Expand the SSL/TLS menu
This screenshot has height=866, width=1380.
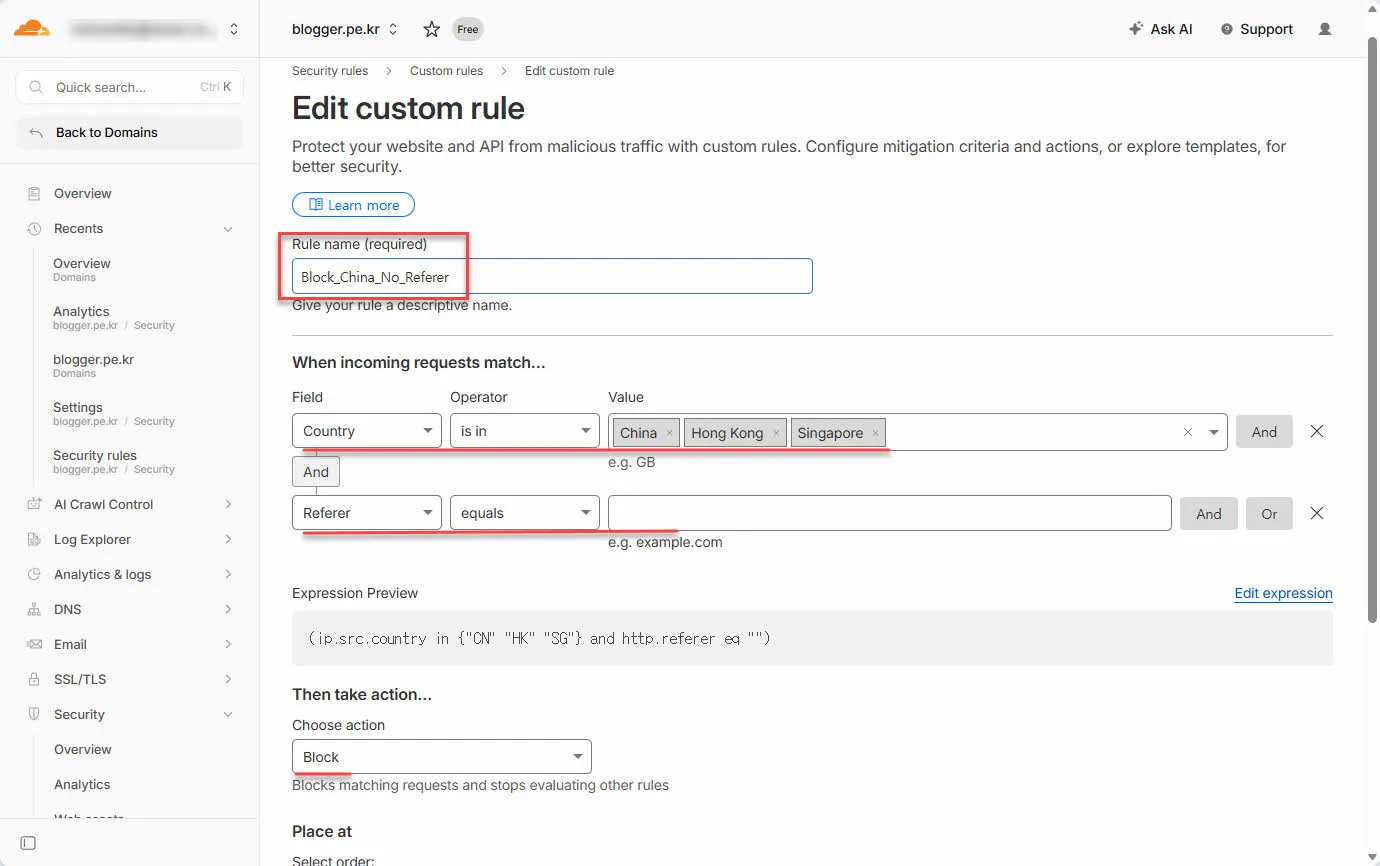[x=228, y=679]
